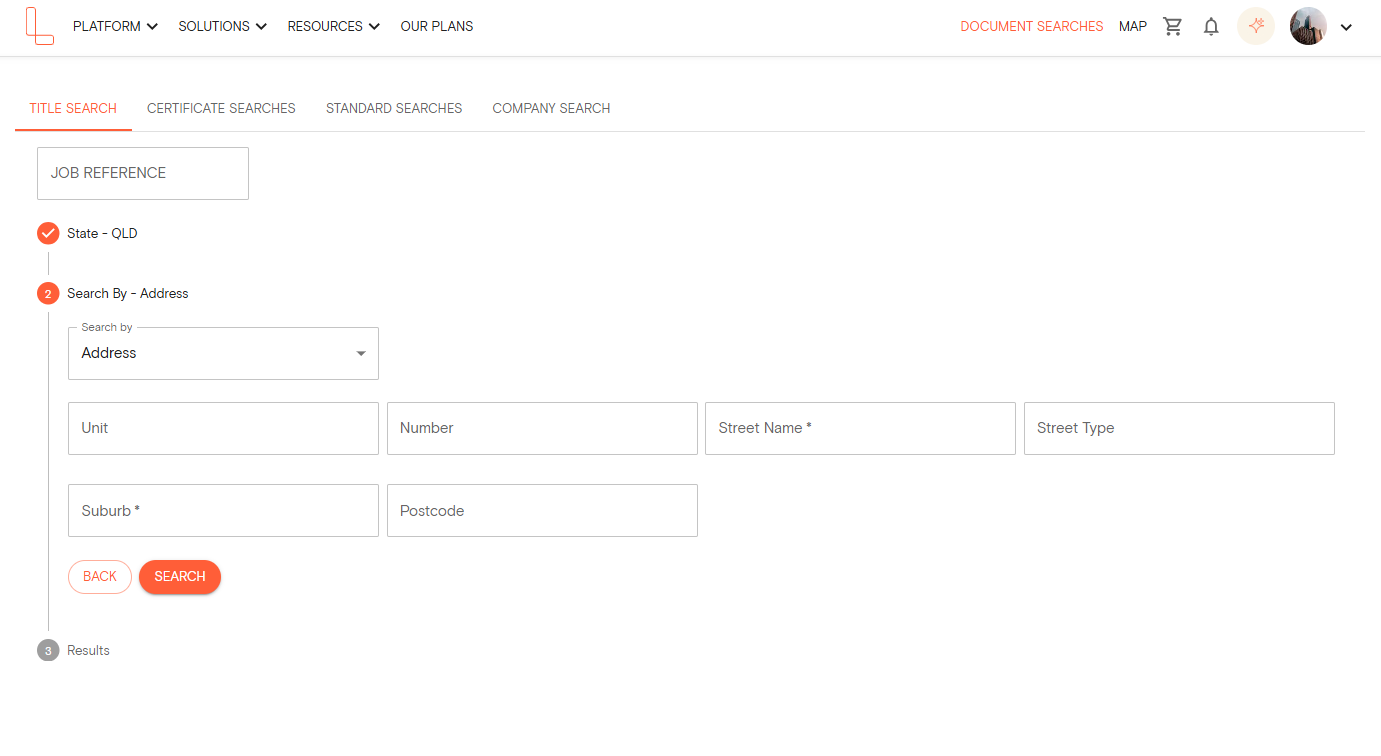Expand the account menu chevron
The height and width of the screenshot is (756, 1381).
(1346, 27)
